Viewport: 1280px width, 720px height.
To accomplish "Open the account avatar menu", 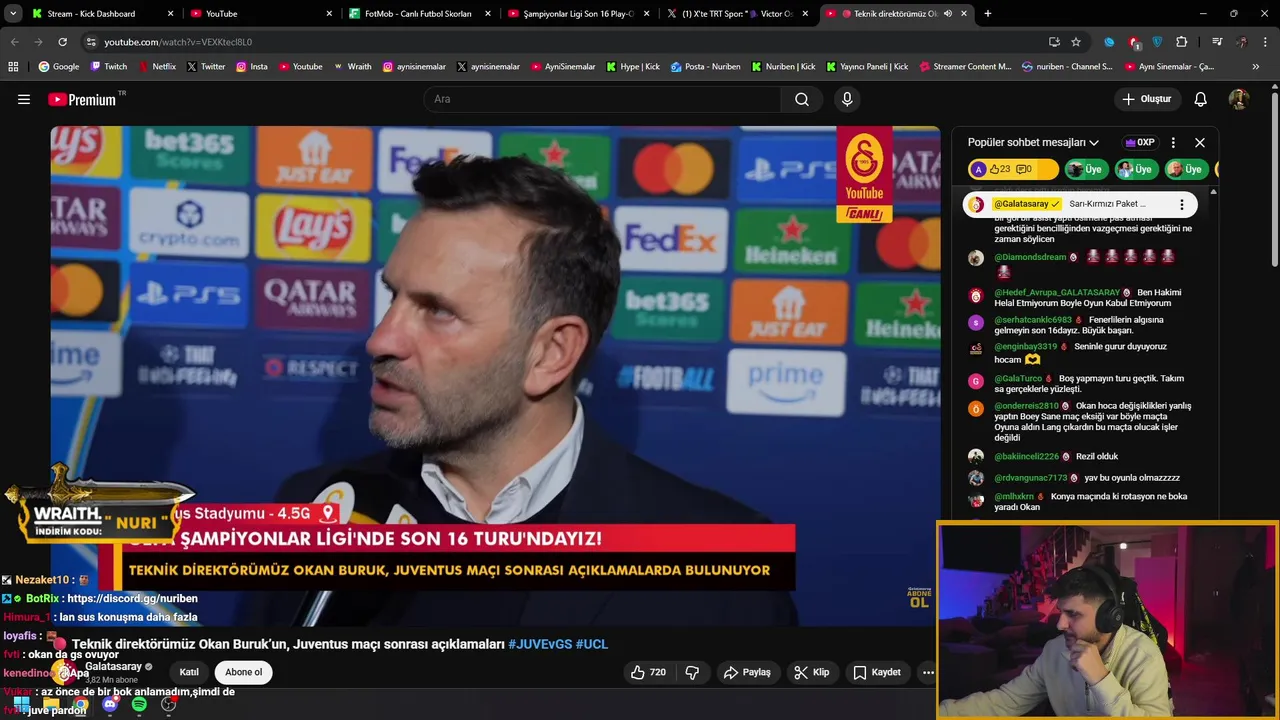I will (1239, 99).
